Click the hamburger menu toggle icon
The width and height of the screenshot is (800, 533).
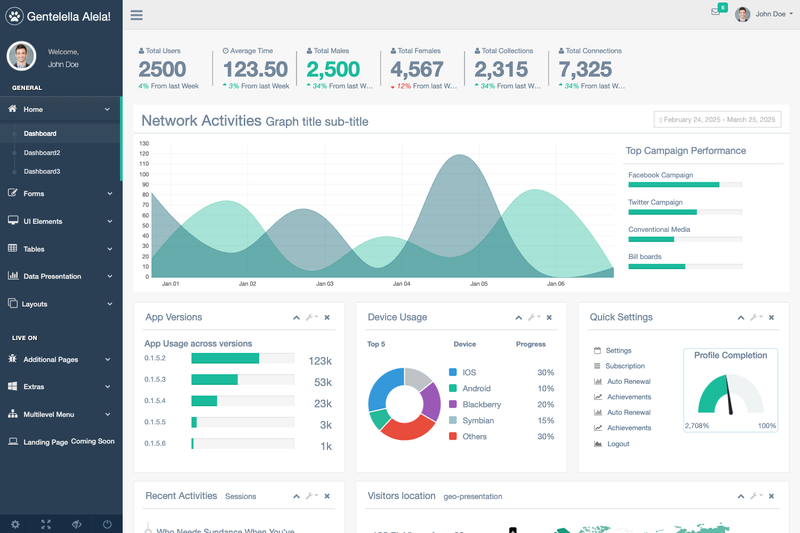(x=136, y=15)
